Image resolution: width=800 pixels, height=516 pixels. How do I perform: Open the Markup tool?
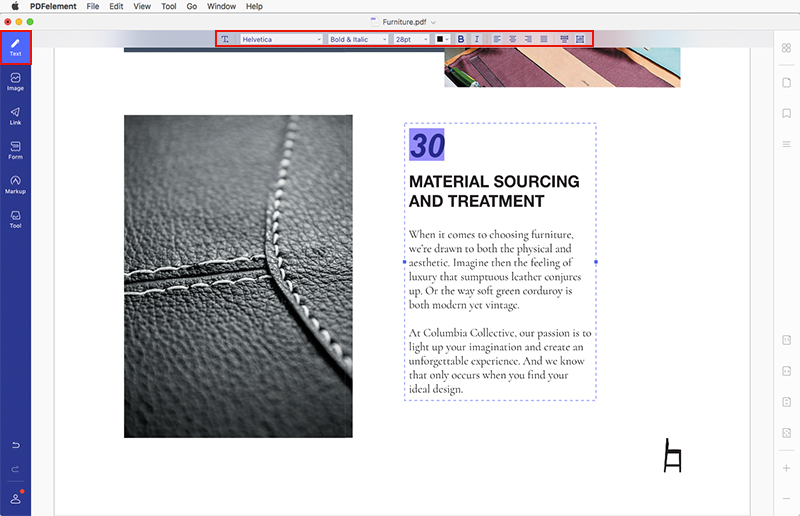tap(15, 184)
